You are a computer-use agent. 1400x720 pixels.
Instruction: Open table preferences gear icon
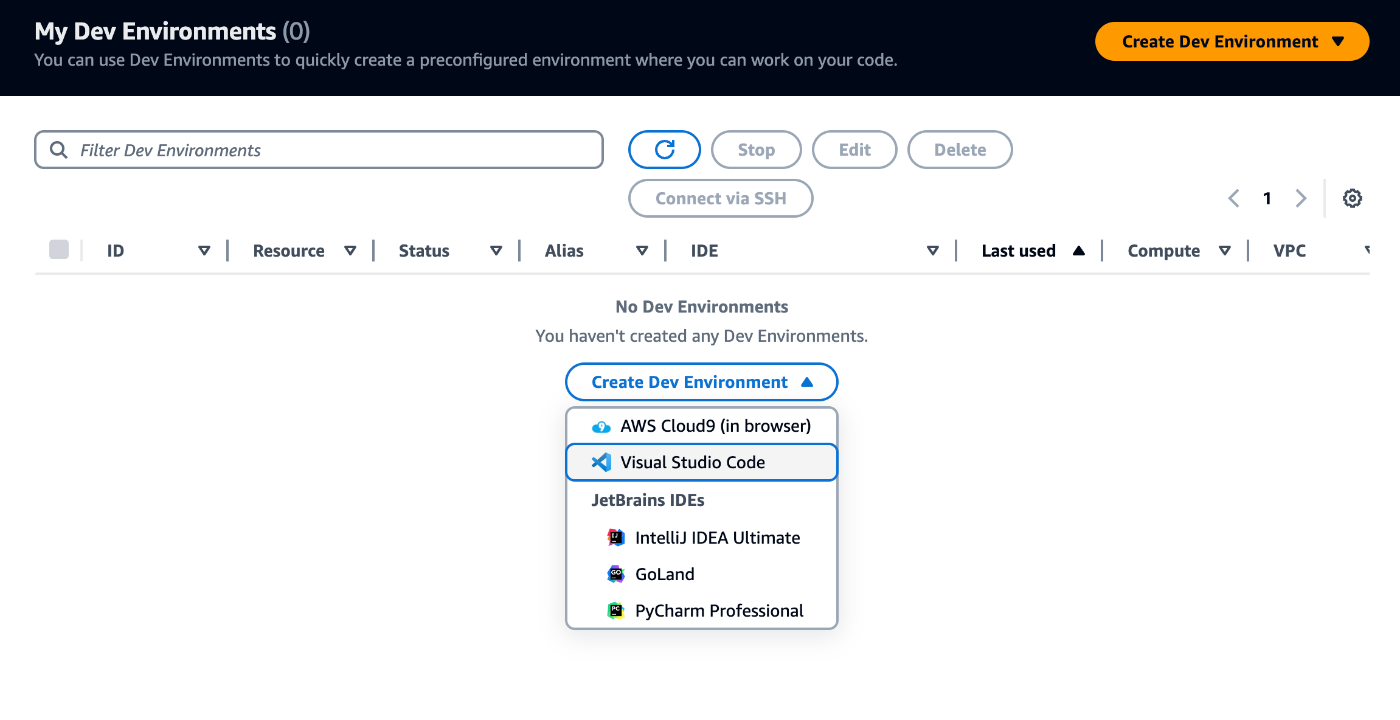1352,198
